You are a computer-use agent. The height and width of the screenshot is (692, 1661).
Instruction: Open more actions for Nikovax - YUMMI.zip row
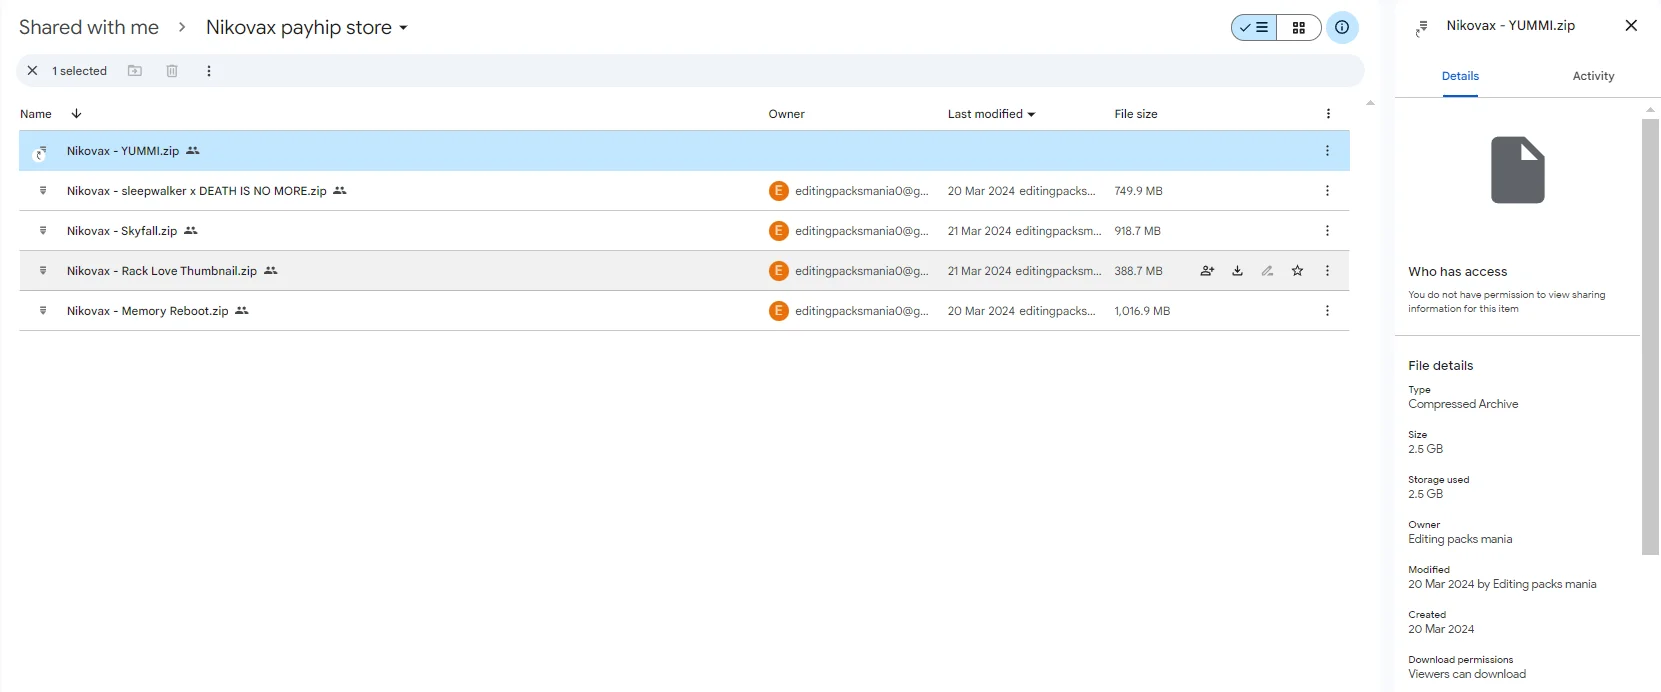coord(1327,151)
